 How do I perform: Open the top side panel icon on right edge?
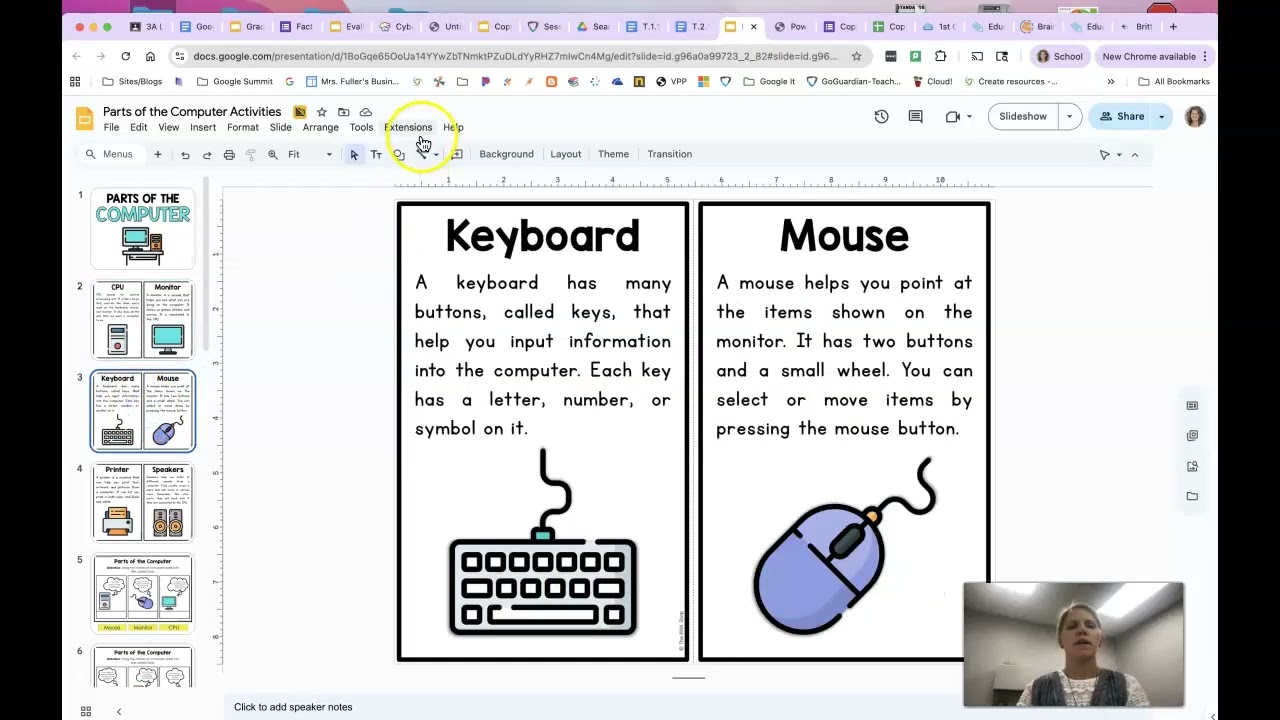click(x=1192, y=405)
